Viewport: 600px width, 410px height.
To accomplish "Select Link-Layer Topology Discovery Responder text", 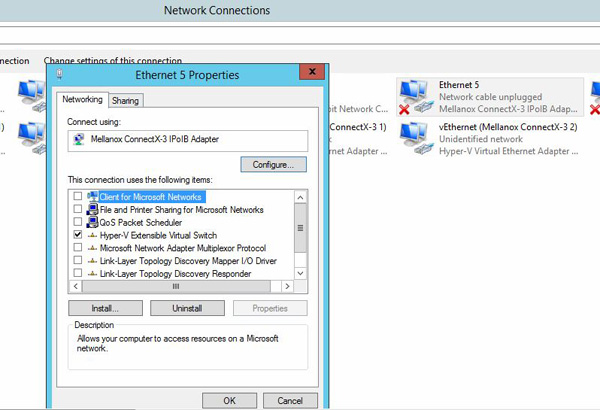I will point(176,274).
